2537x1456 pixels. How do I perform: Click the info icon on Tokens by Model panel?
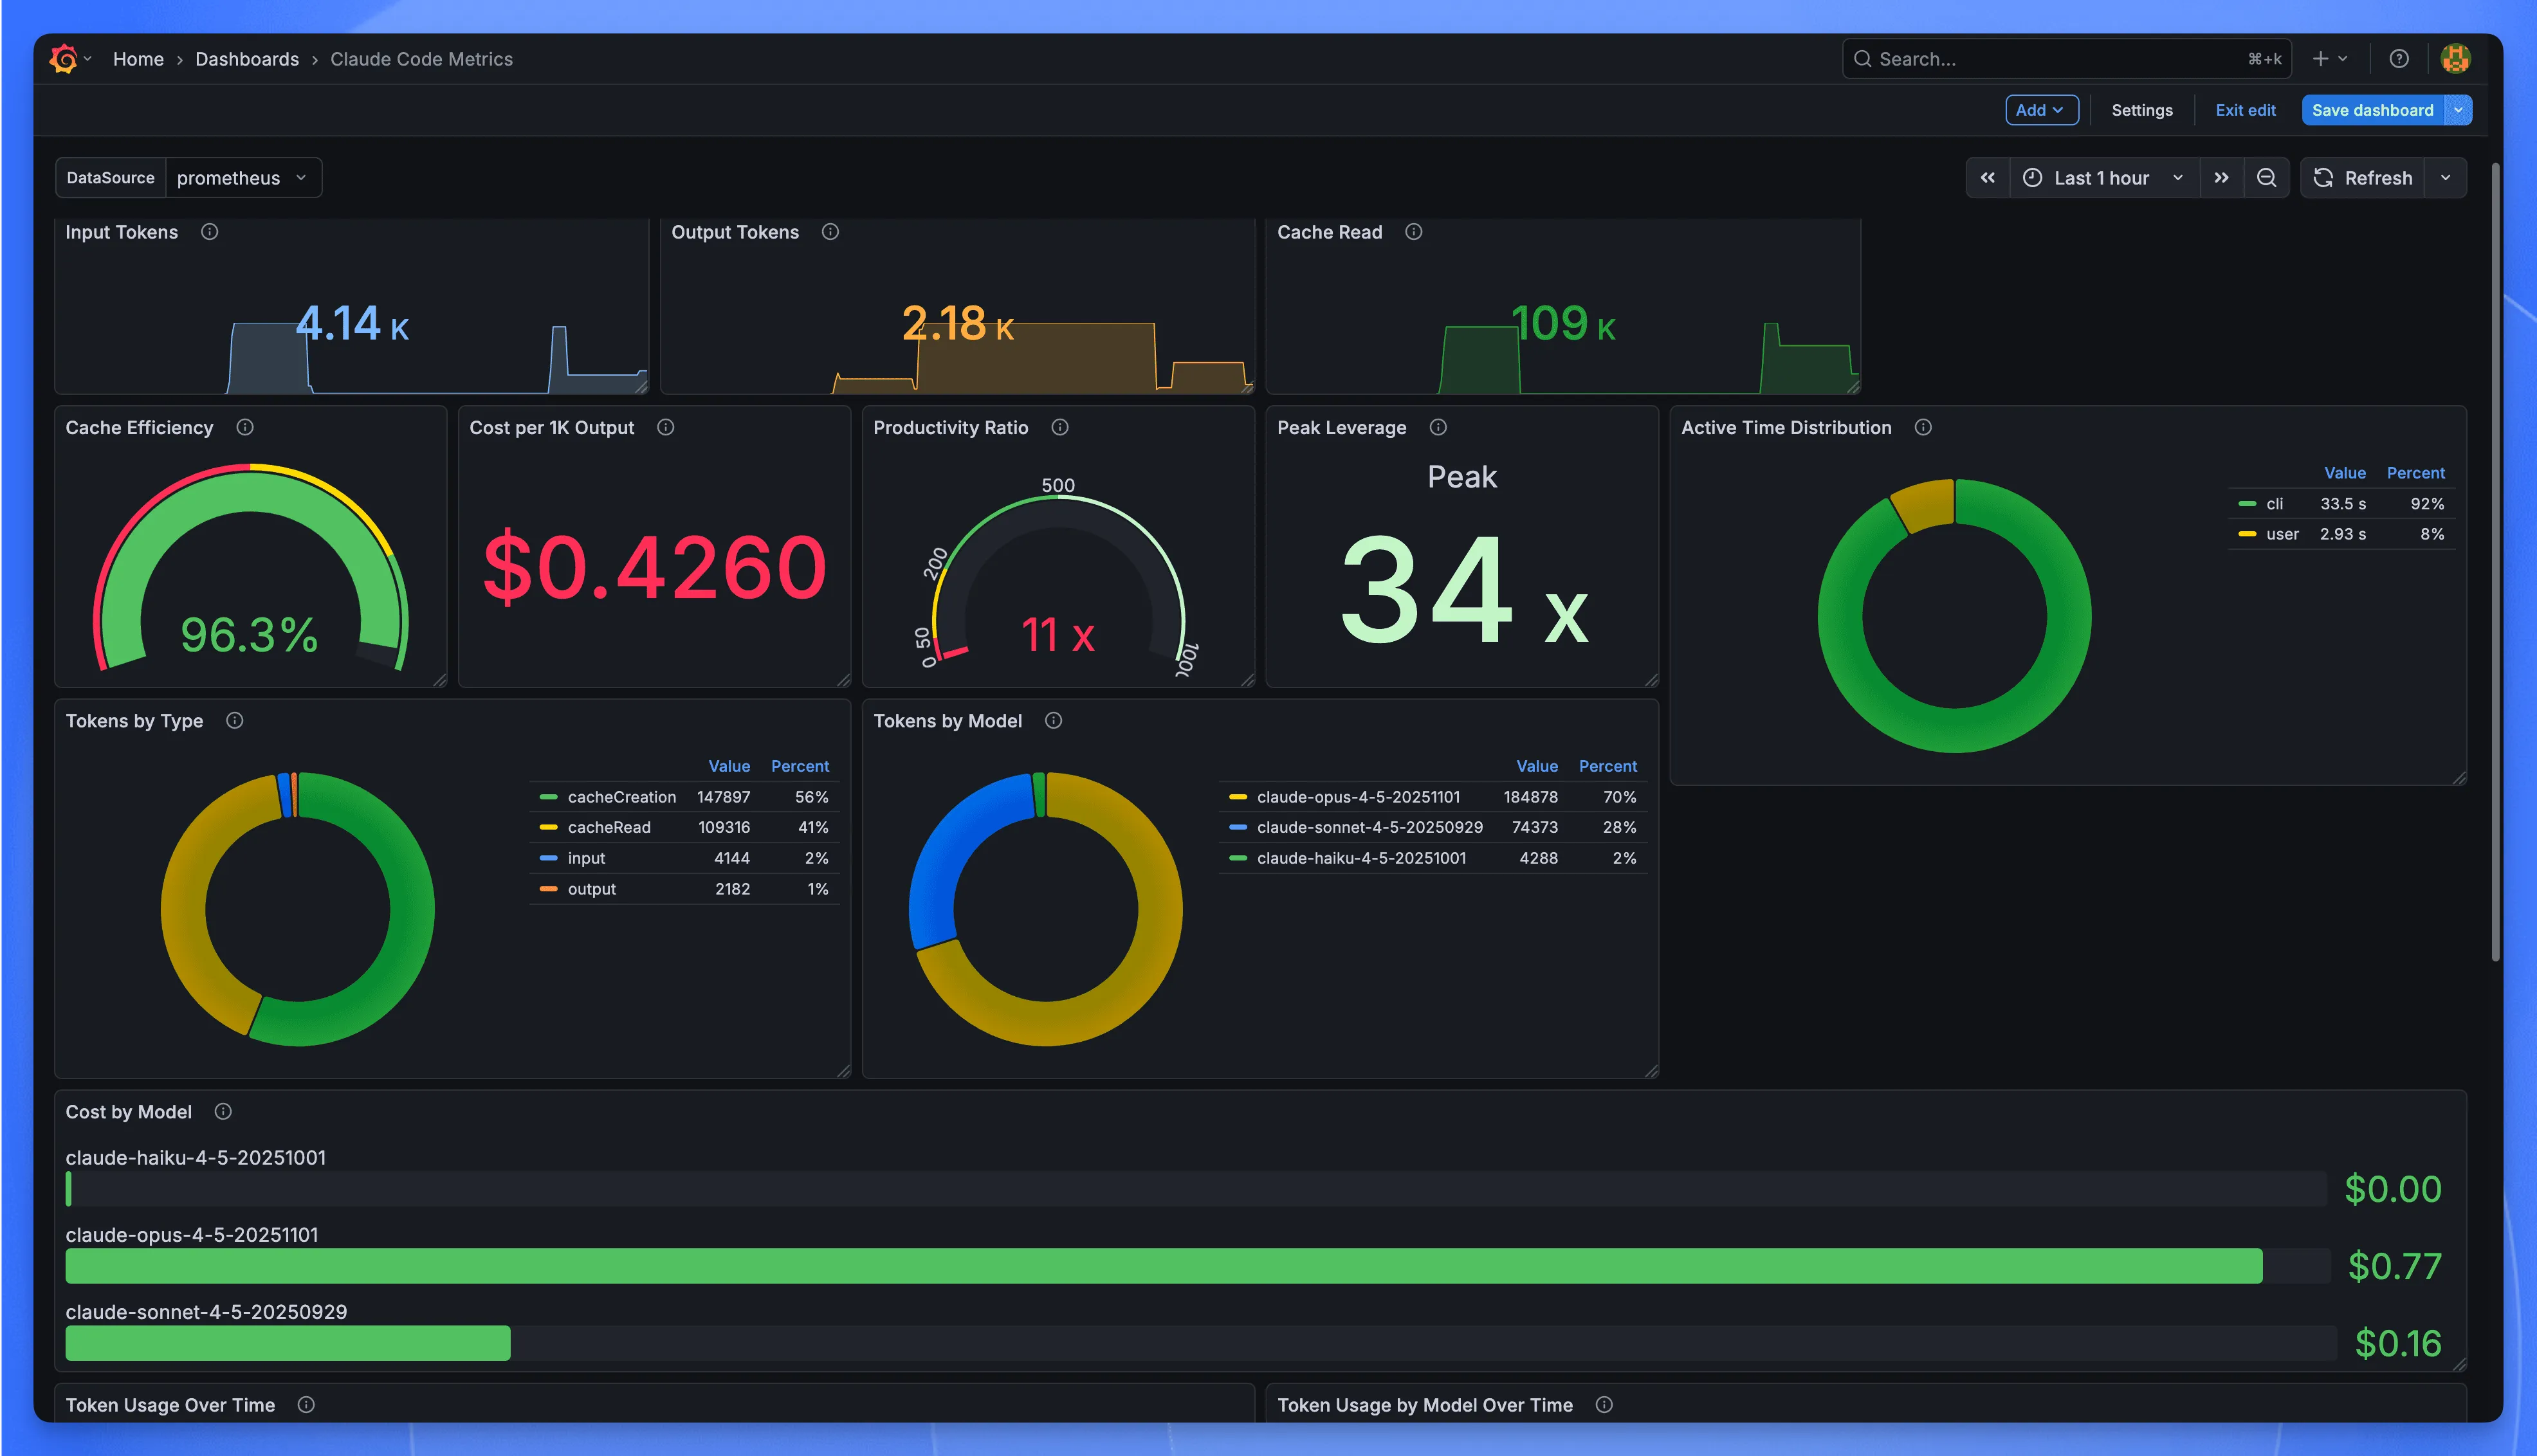click(x=1054, y=720)
